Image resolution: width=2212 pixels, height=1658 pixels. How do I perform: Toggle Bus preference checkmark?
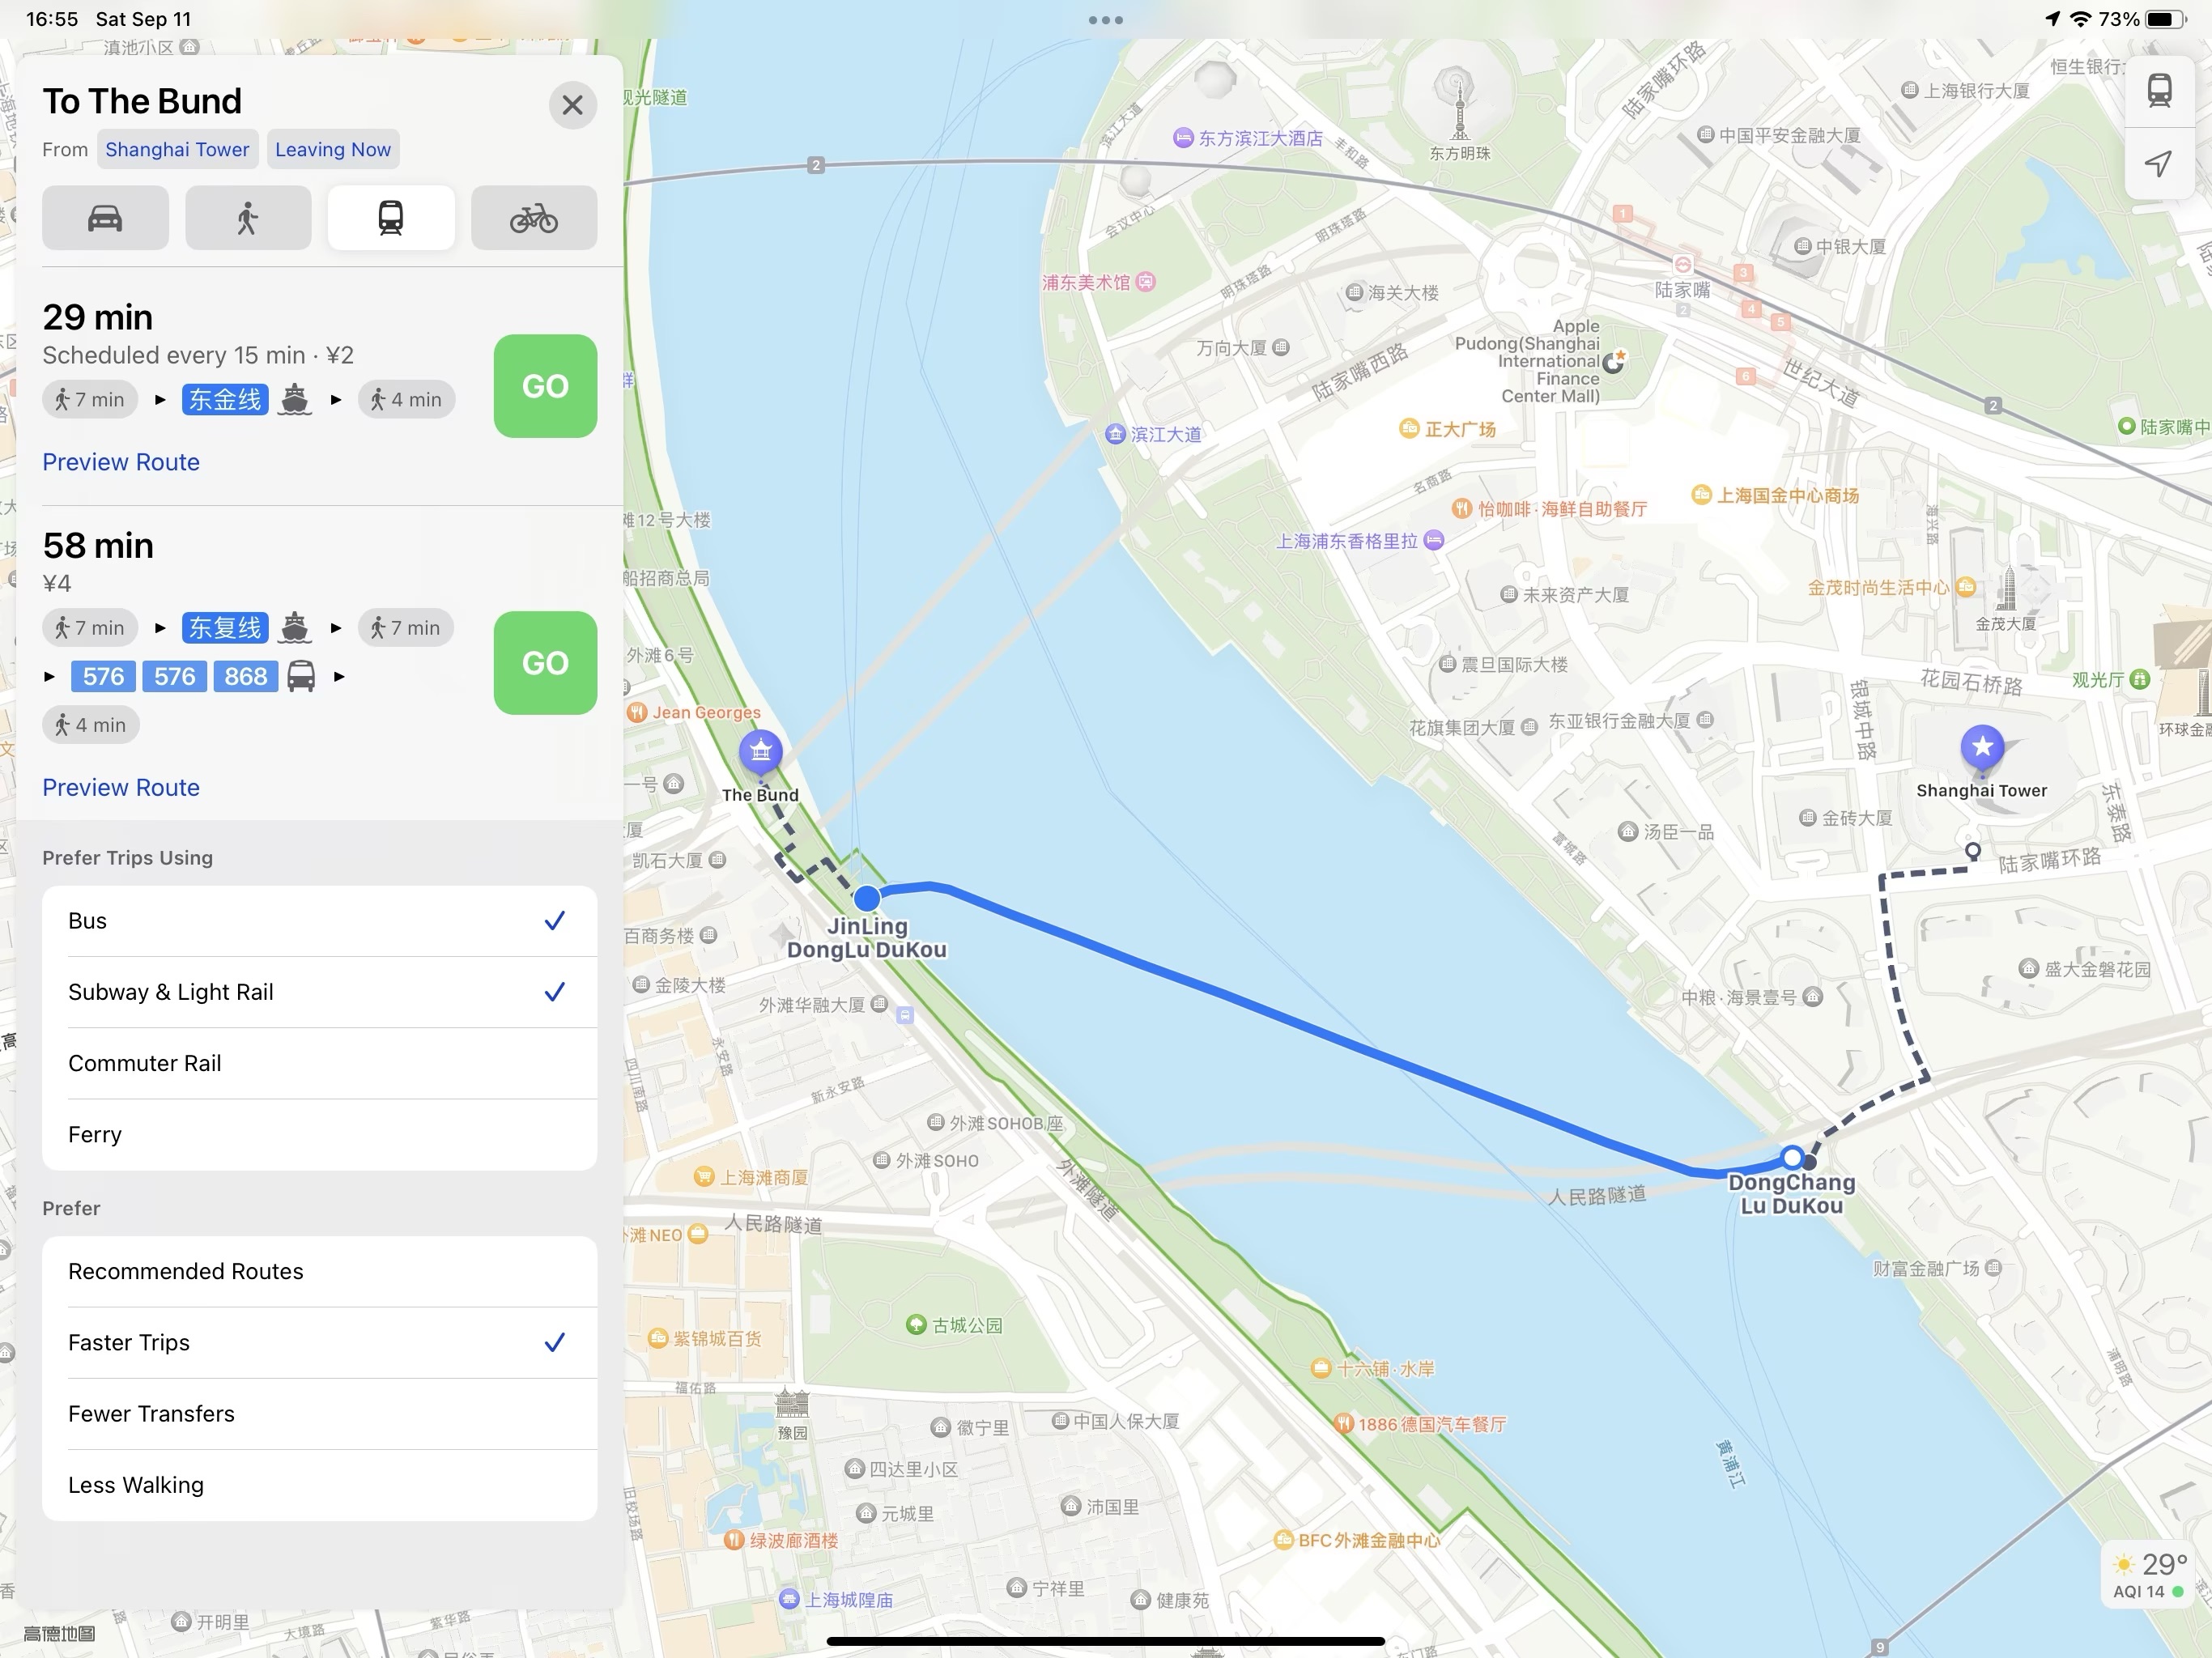(x=319, y=921)
